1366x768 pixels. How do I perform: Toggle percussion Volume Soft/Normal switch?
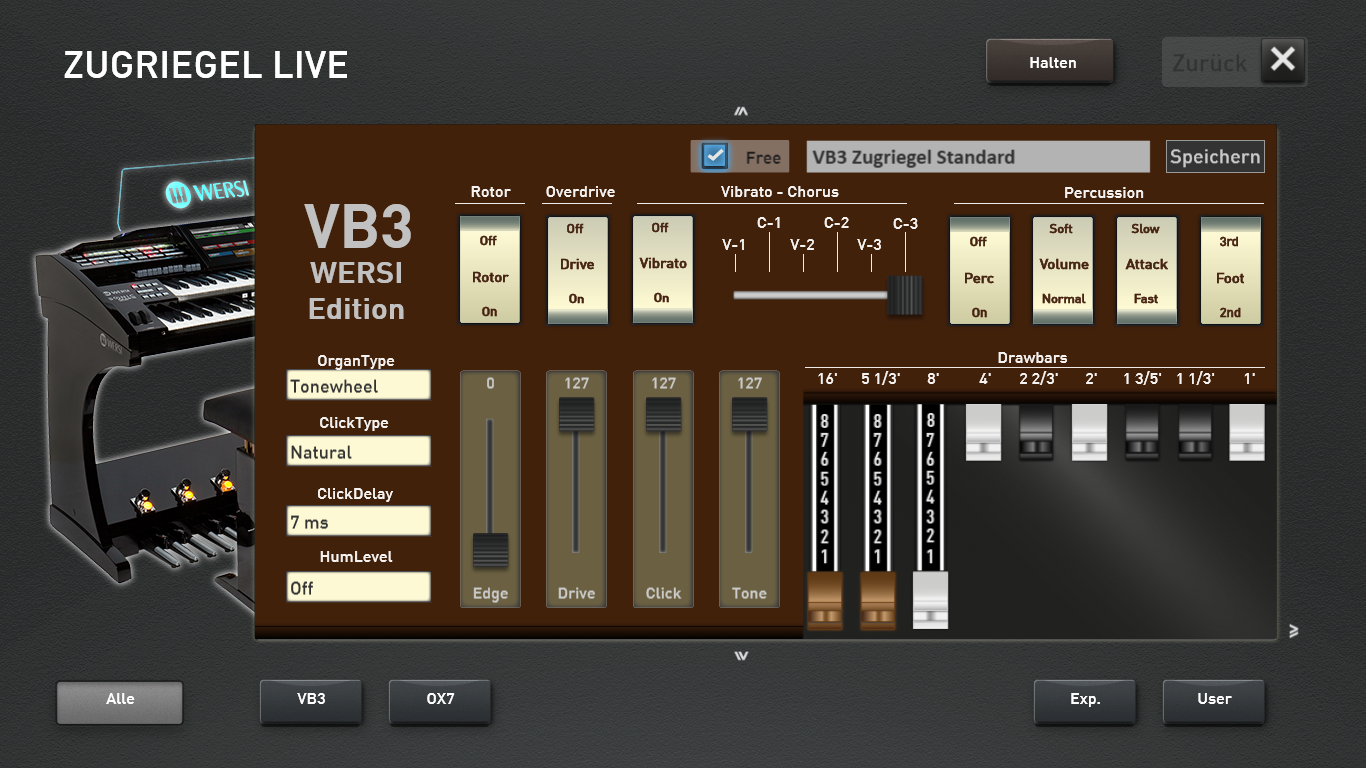(1063, 270)
